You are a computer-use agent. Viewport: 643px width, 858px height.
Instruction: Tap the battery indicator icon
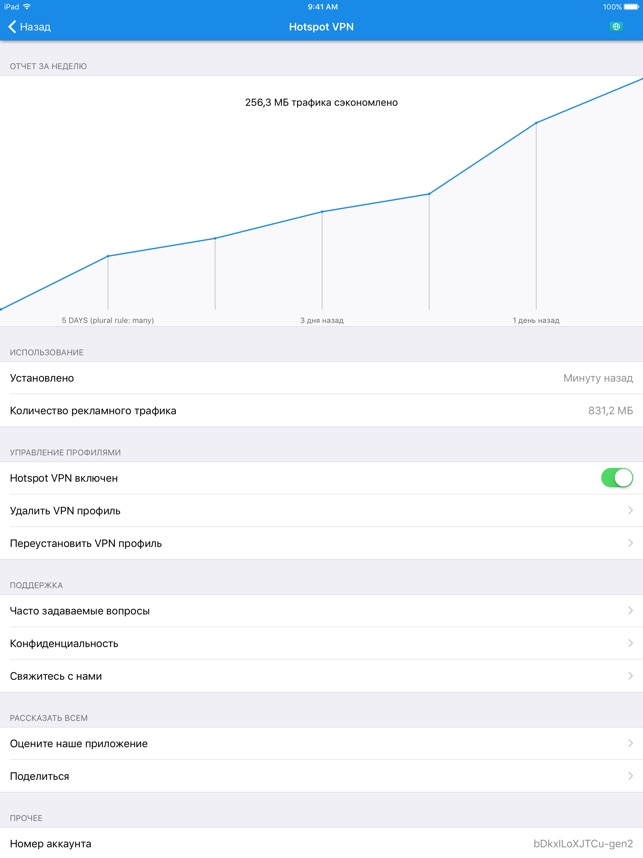pos(631,7)
